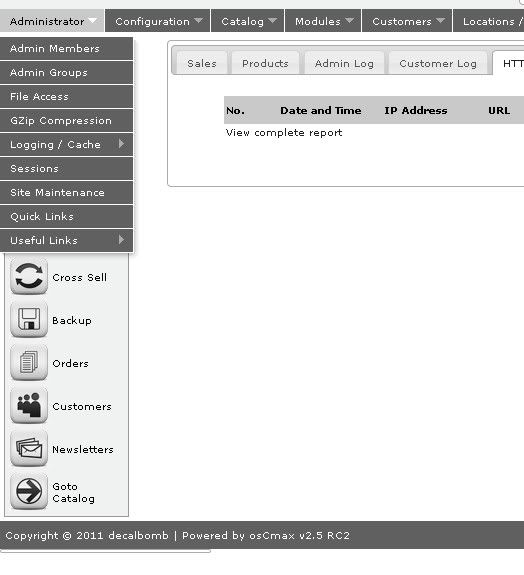524x575 pixels.
Task: Switch to the Sales tab
Action: pyautogui.click(x=202, y=63)
